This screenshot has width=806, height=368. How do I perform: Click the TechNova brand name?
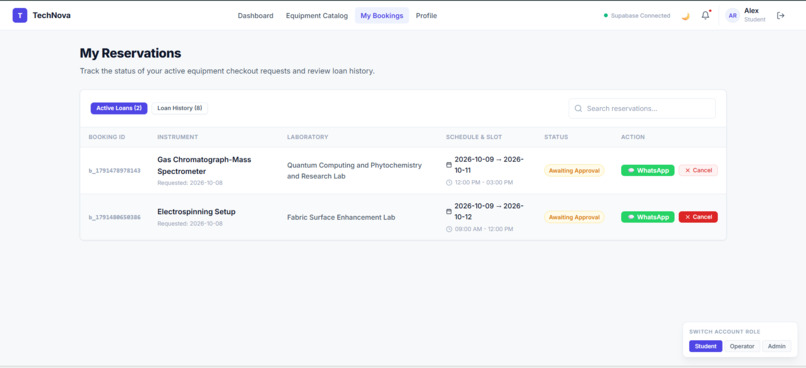(51, 15)
